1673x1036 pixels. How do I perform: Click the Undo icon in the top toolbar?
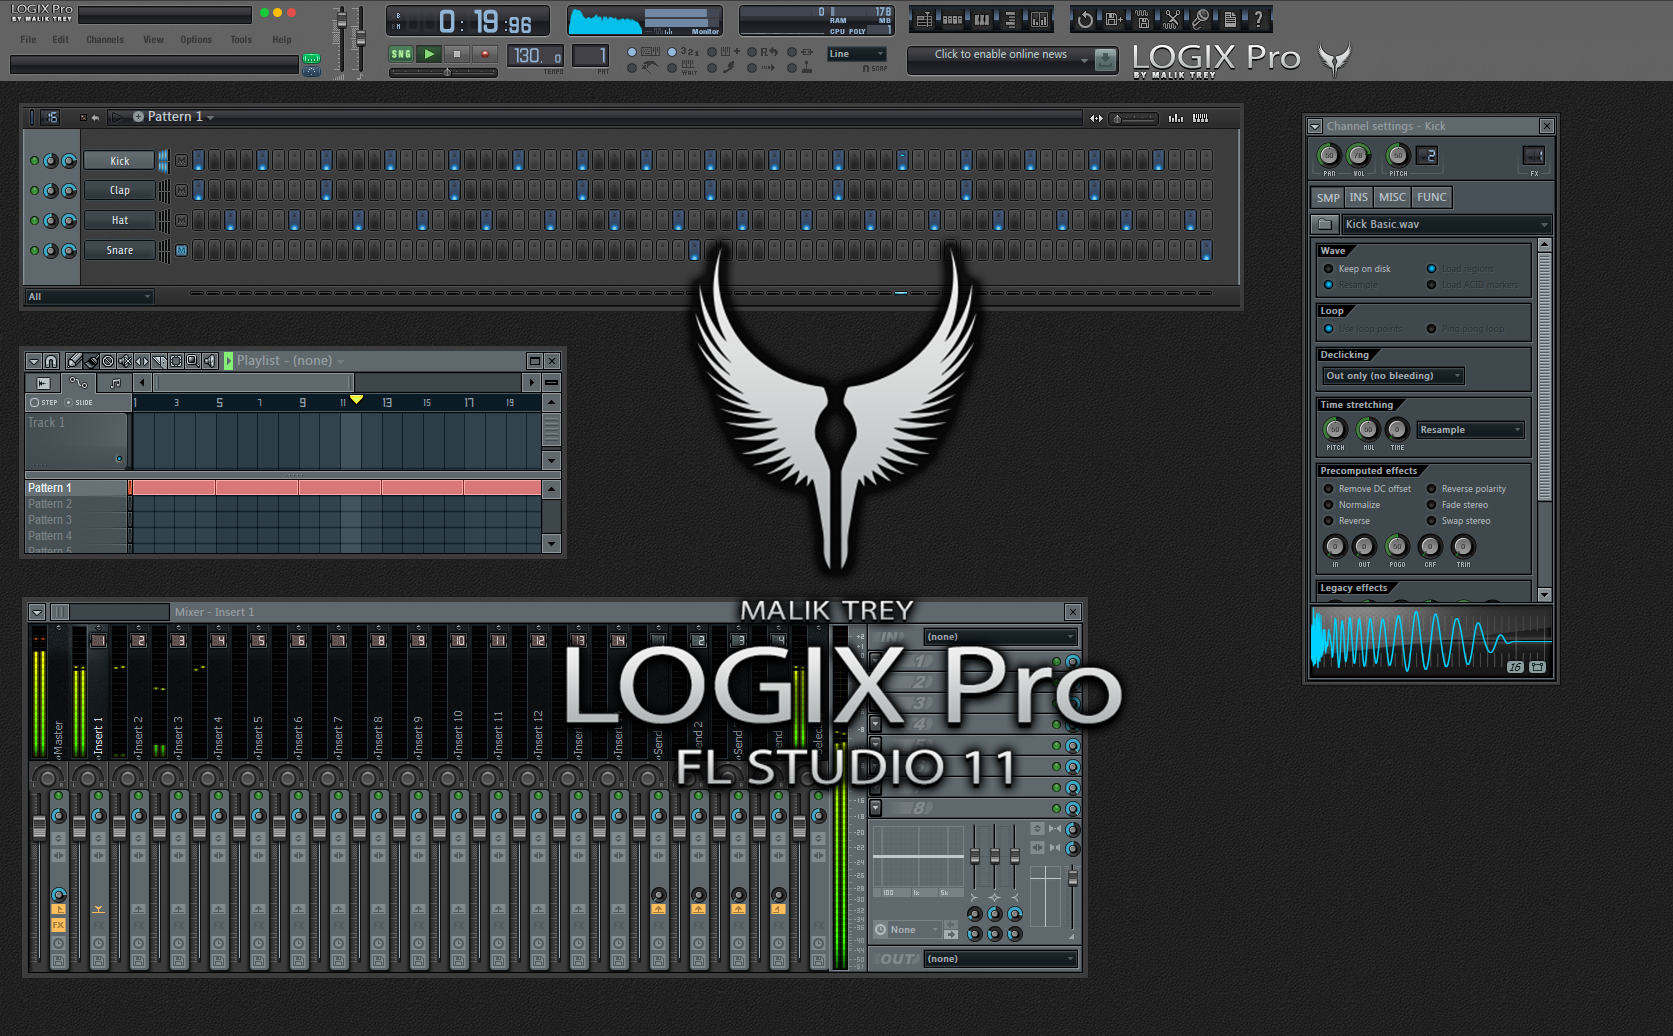coord(1086,18)
